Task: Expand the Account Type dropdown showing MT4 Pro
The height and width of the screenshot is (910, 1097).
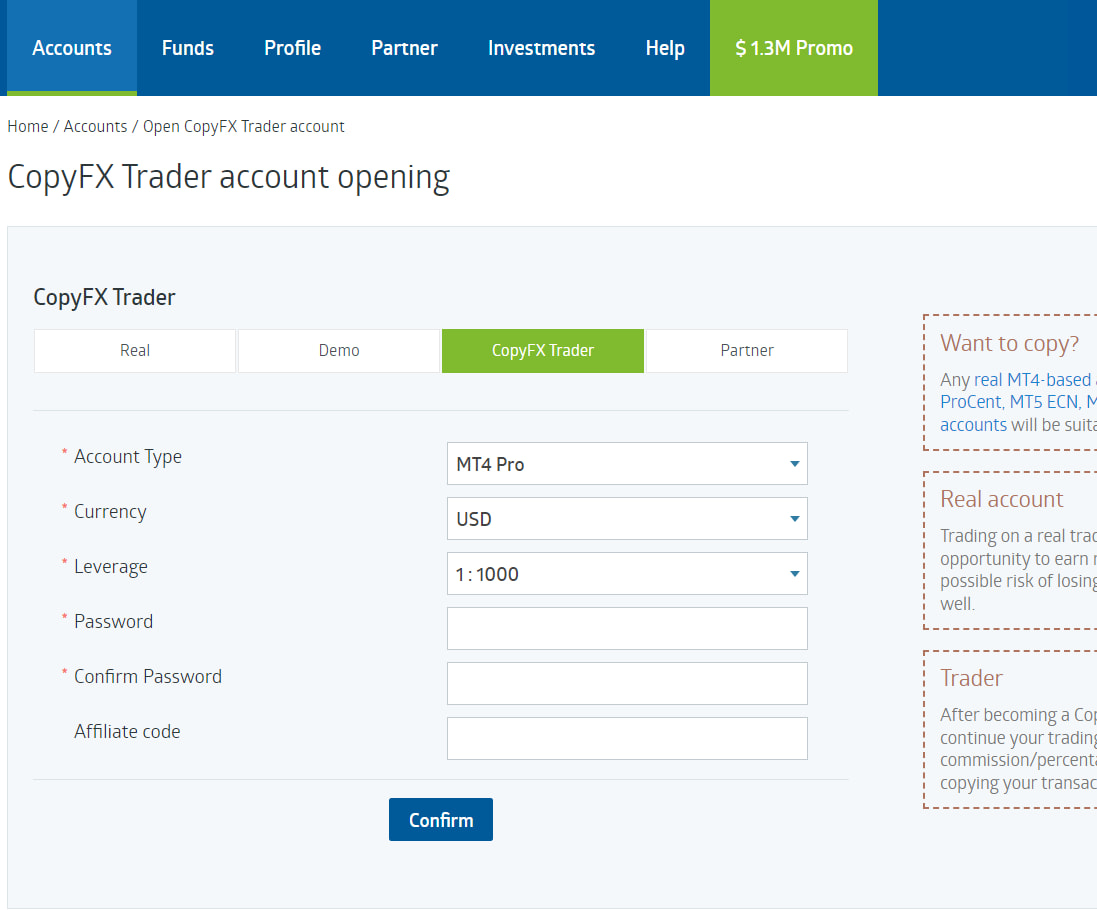Action: click(x=627, y=464)
